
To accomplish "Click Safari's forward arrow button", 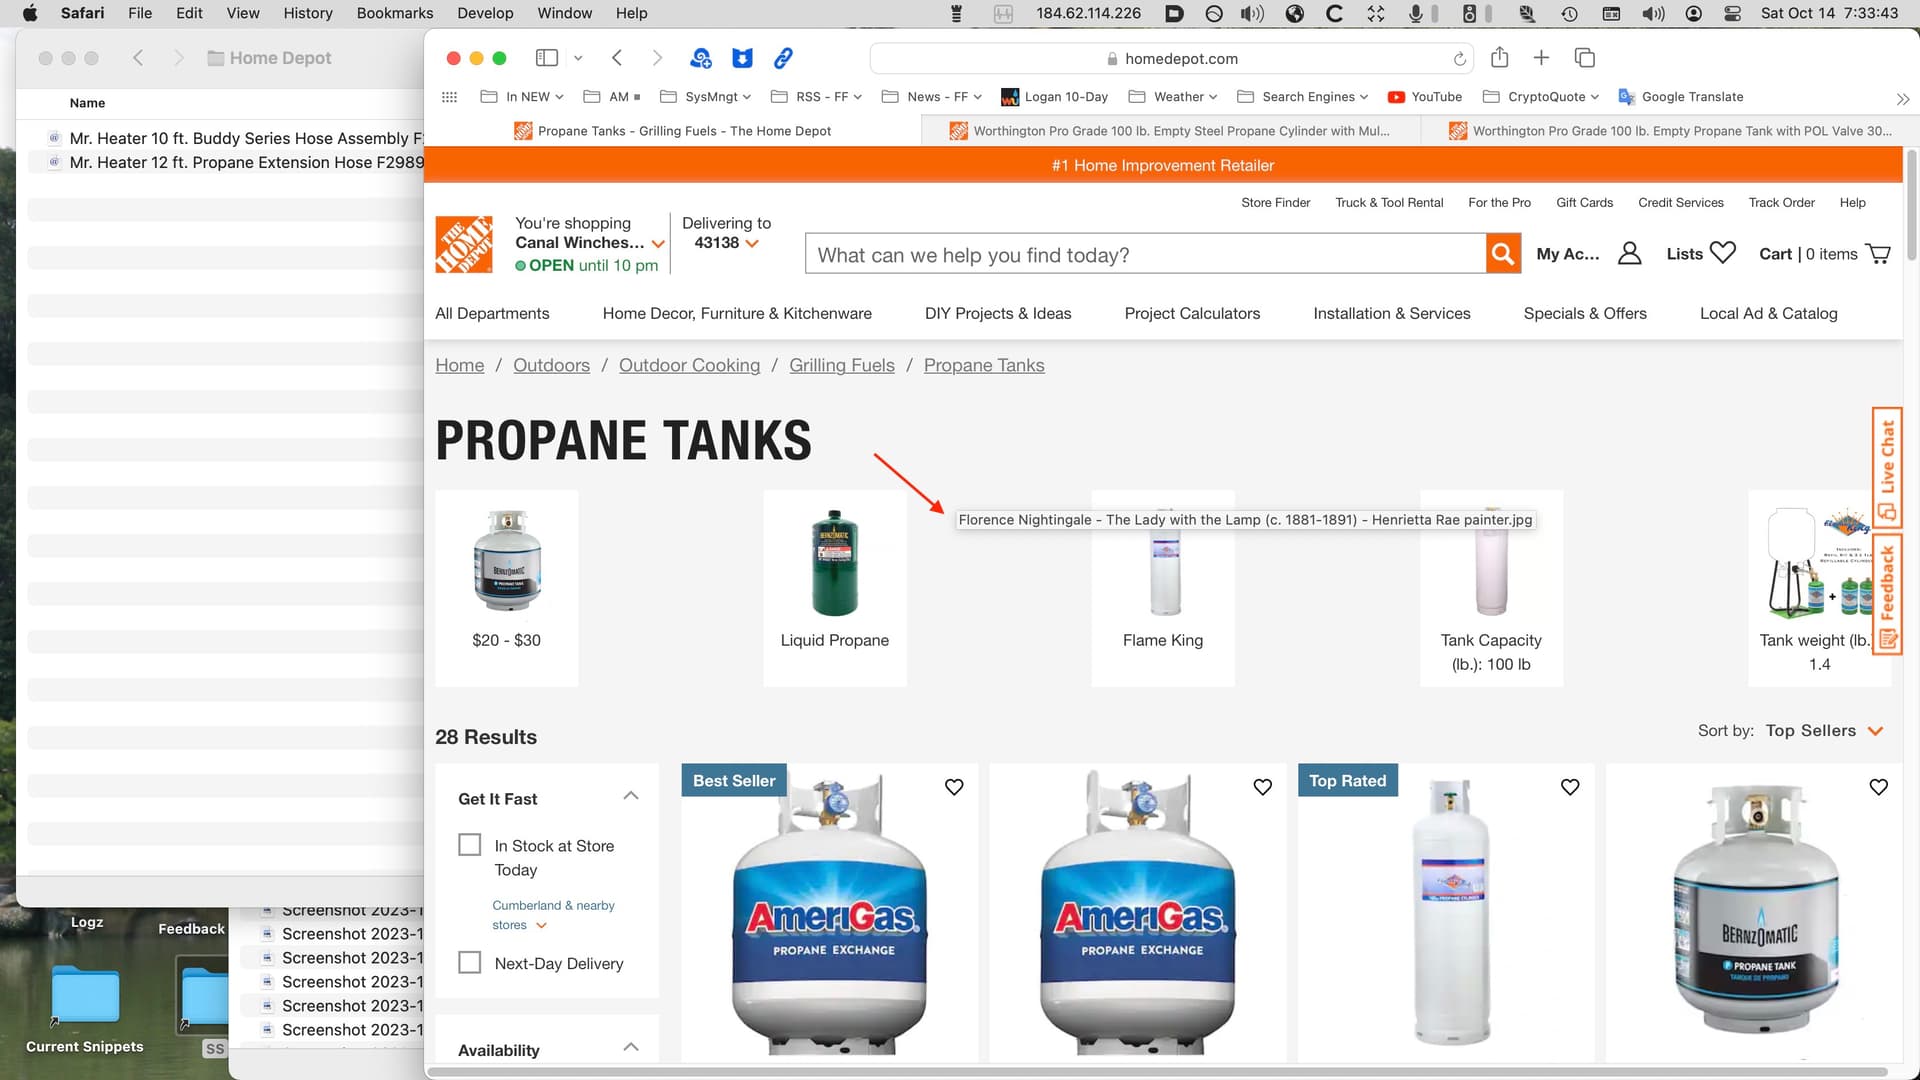I will tap(657, 58).
